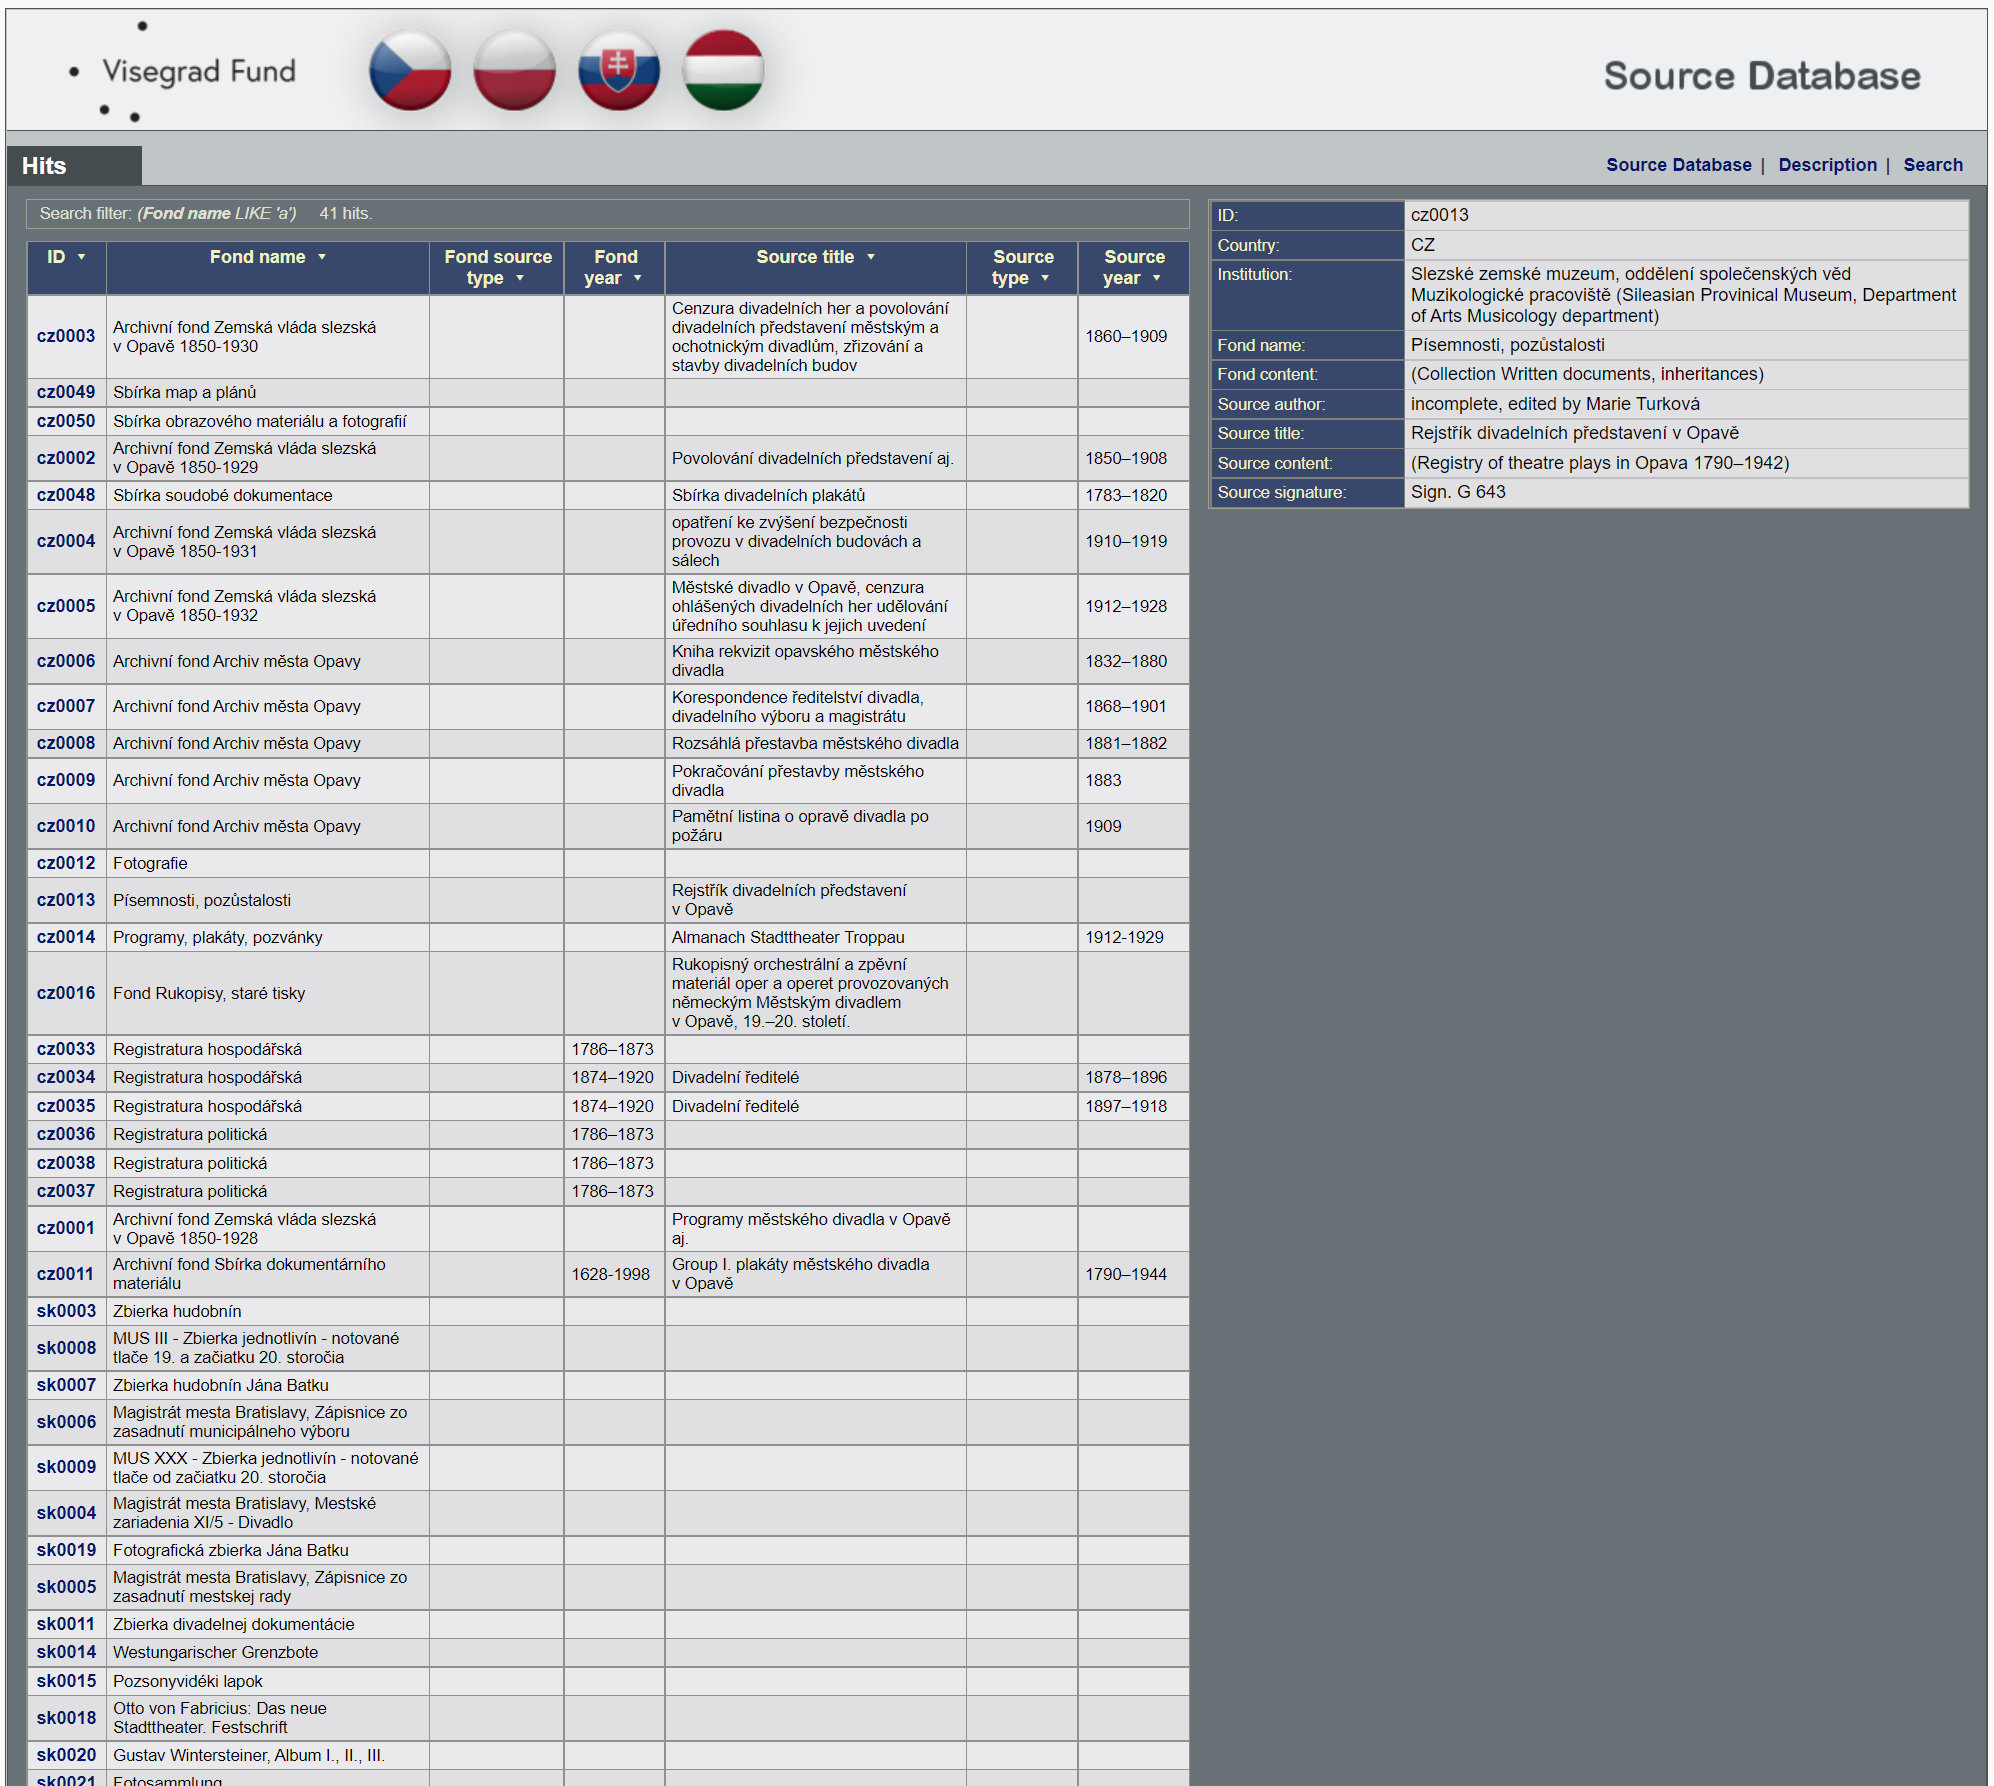Select the sk0003 Zbierka hudobnín row

point(601,1312)
